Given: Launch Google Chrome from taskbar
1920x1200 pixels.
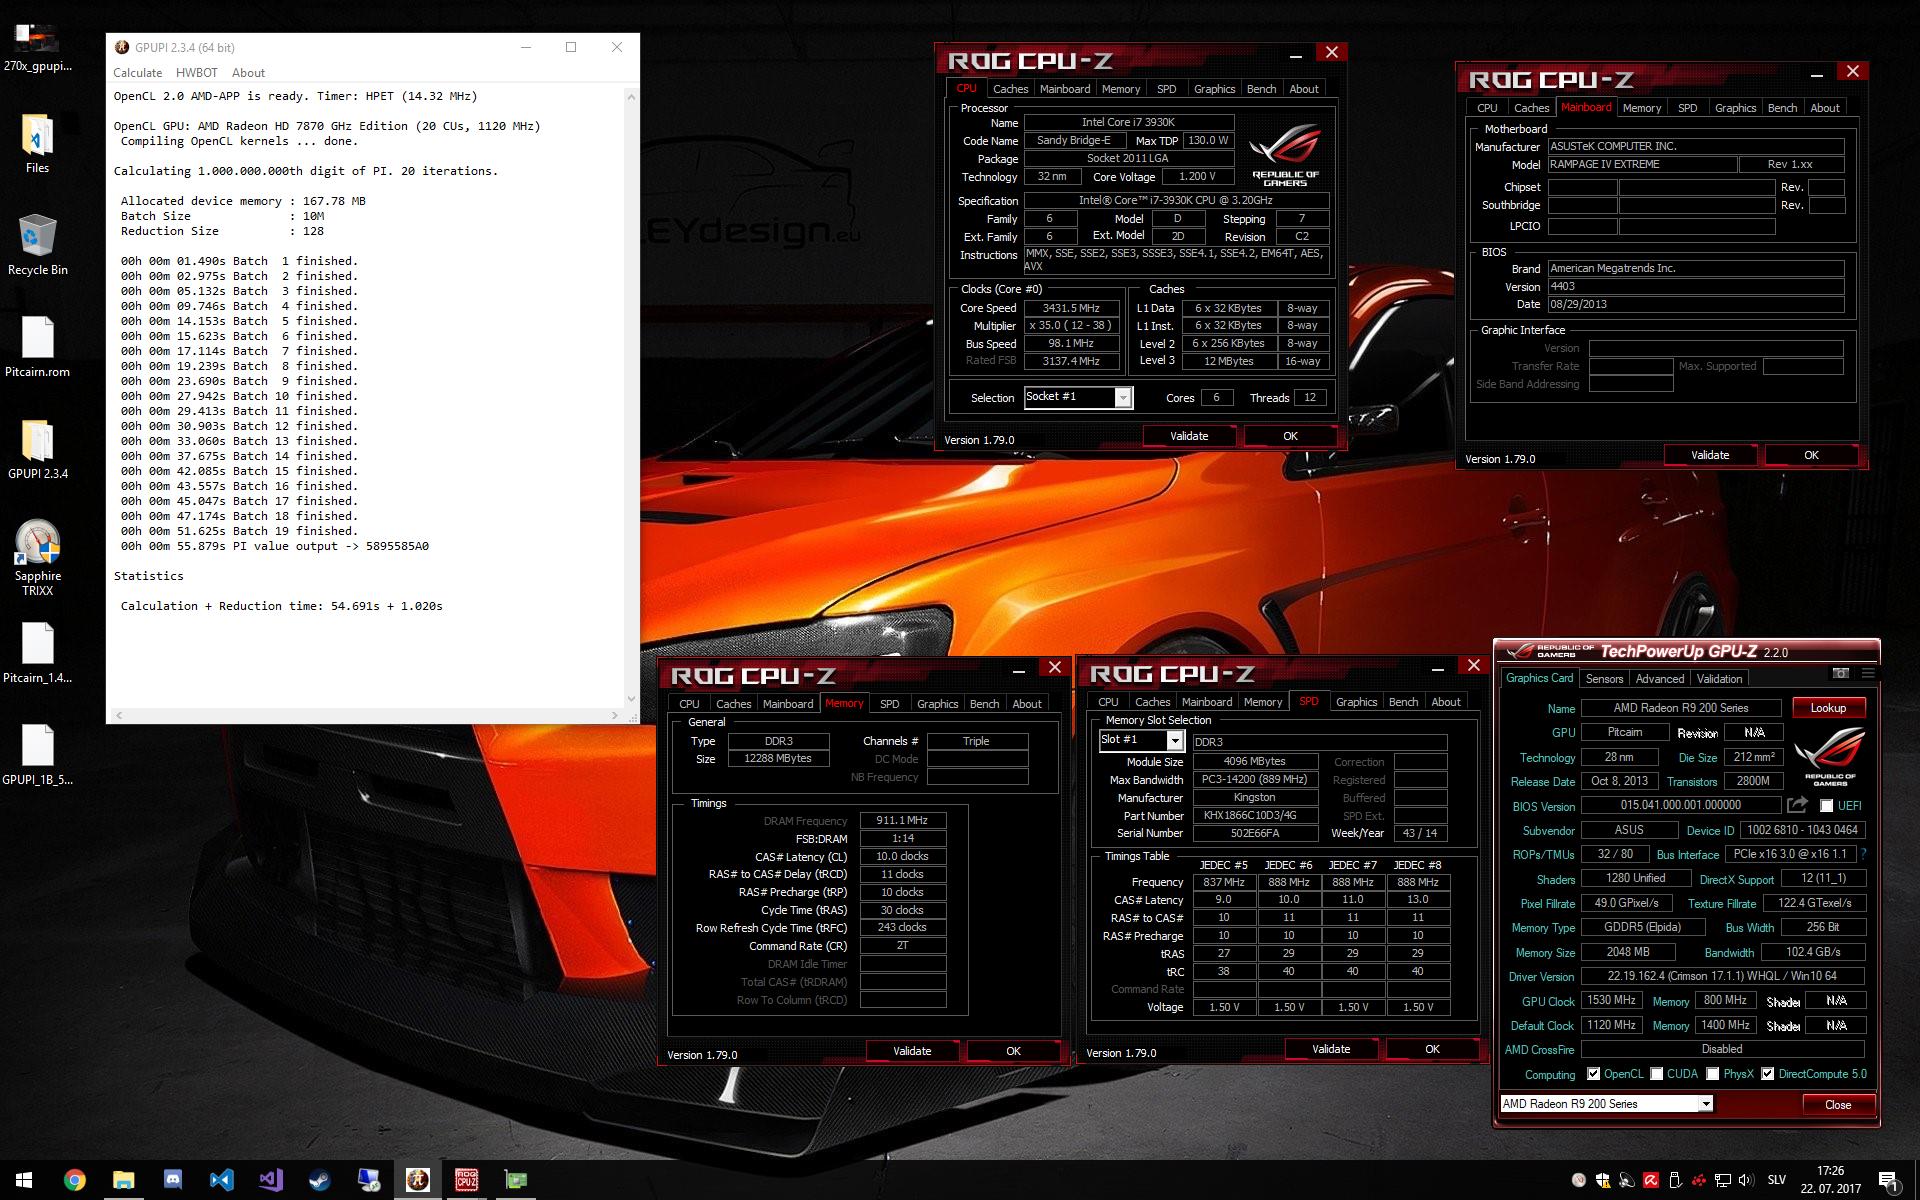Looking at the screenshot, I should point(75,1180).
